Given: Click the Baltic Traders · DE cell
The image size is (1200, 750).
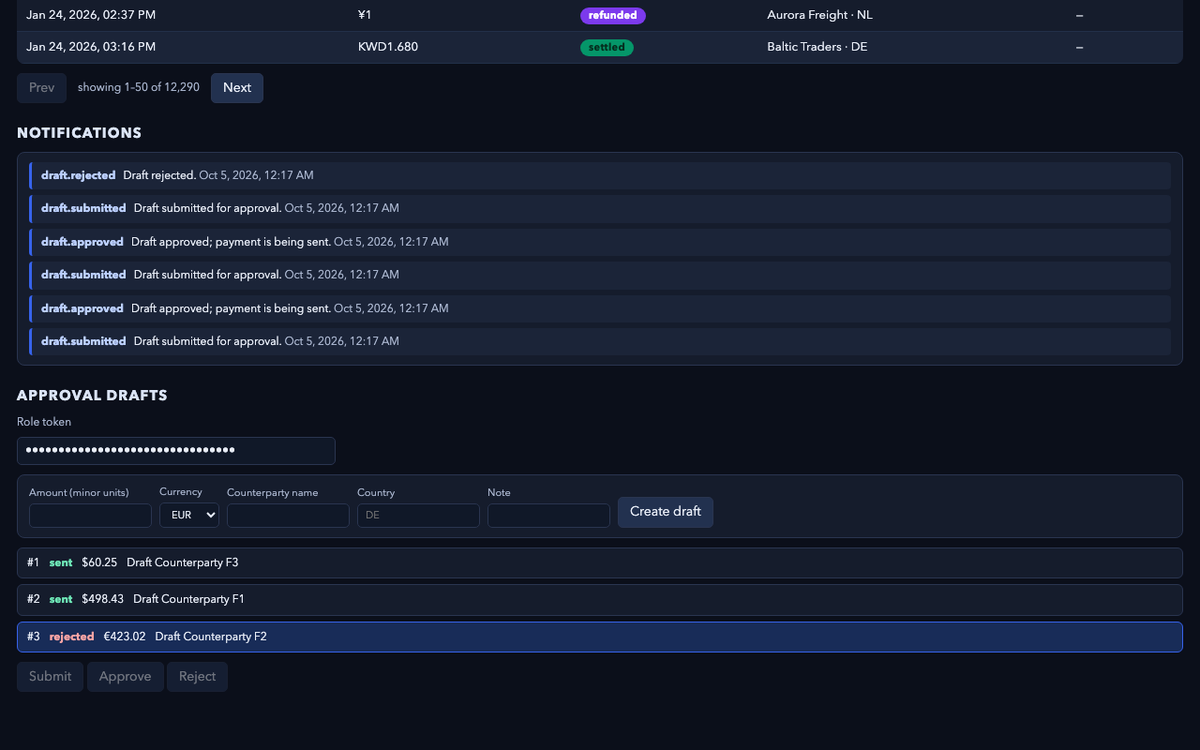Looking at the screenshot, I should [817, 47].
